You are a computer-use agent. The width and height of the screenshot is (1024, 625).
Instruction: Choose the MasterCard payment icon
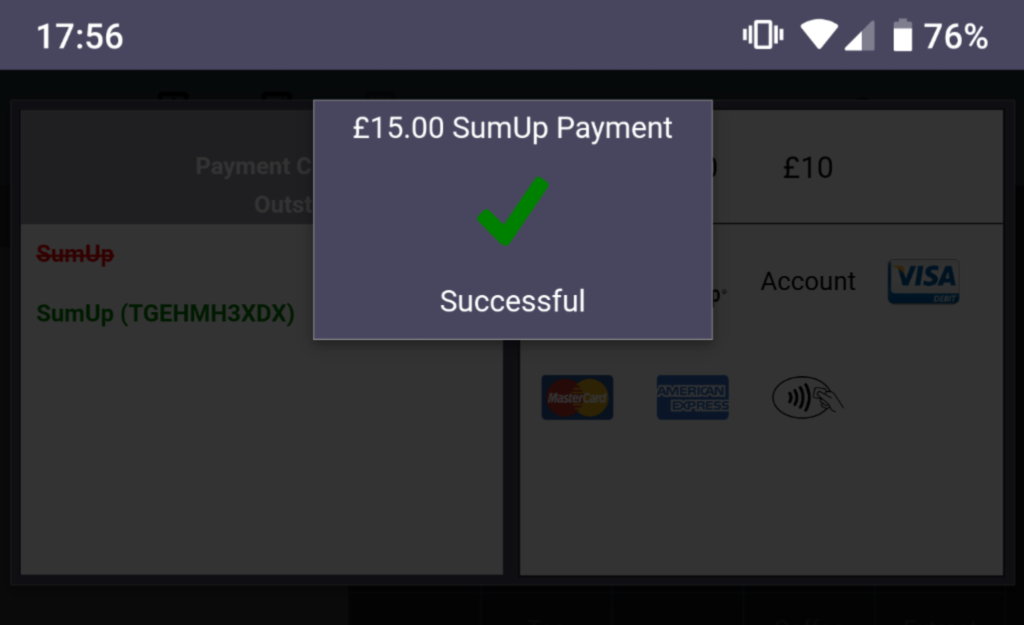pyautogui.click(x=577, y=397)
